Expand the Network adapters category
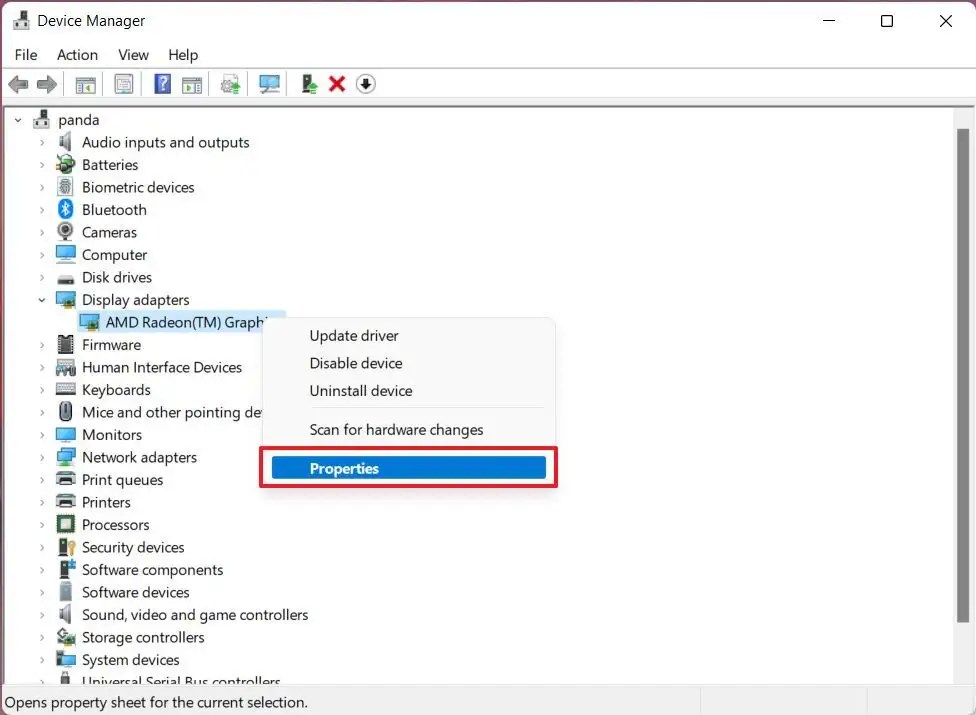The width and height of the screenshot is (976, 715). [40, 457]
